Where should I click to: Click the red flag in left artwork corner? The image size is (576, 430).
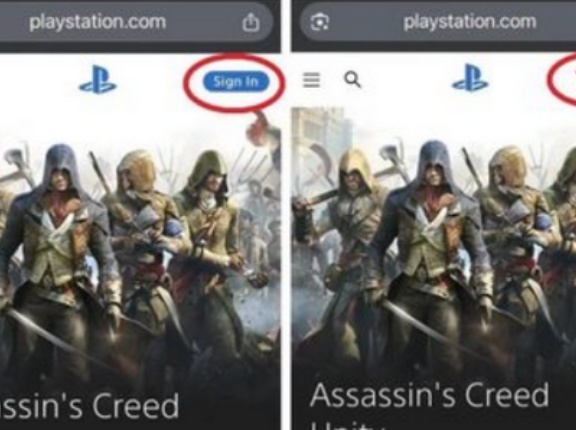[262, 129]
